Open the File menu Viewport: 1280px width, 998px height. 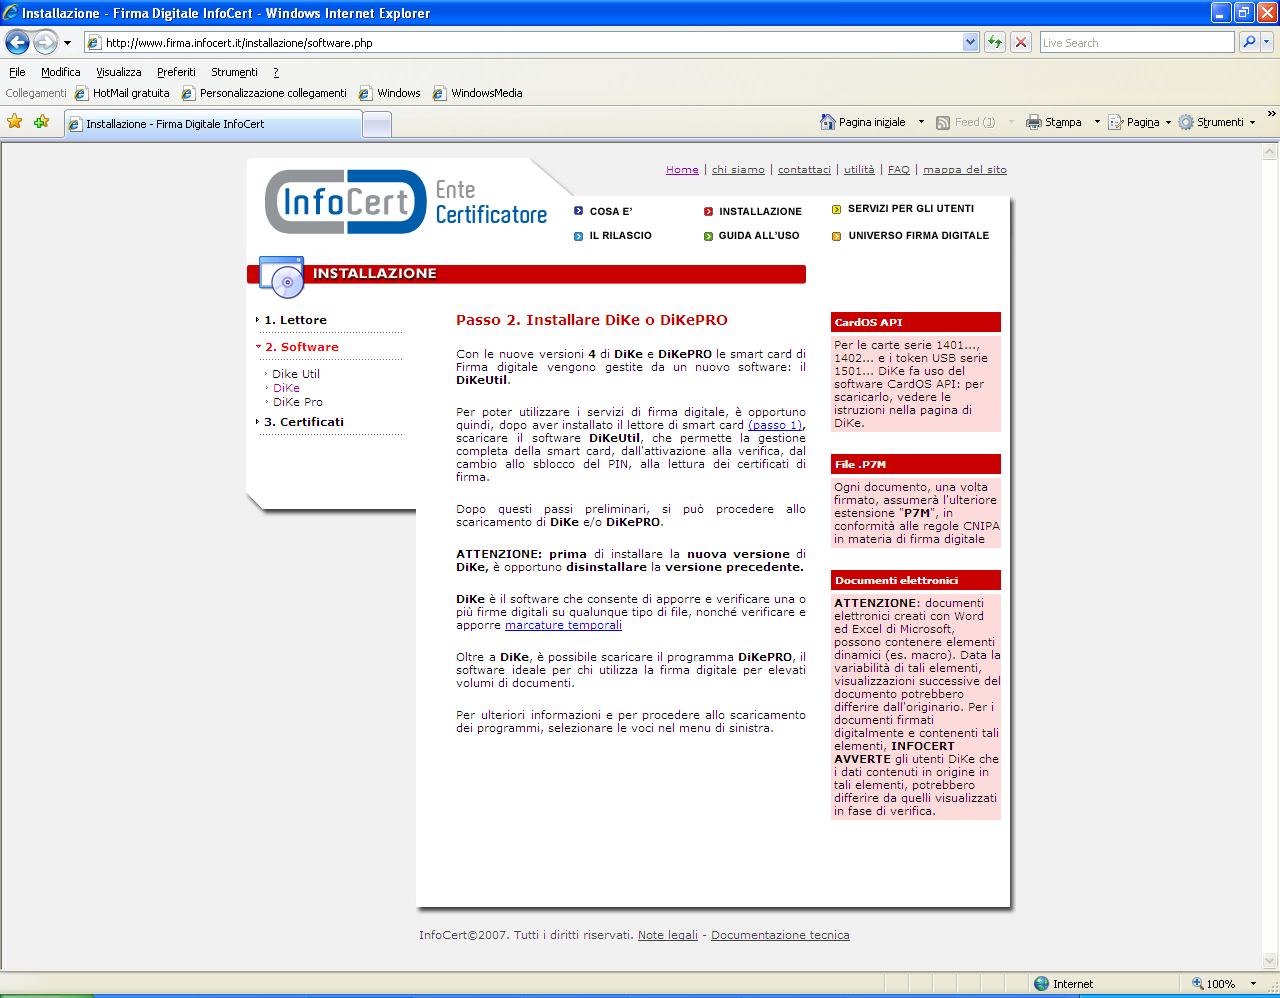click(17, 72)
